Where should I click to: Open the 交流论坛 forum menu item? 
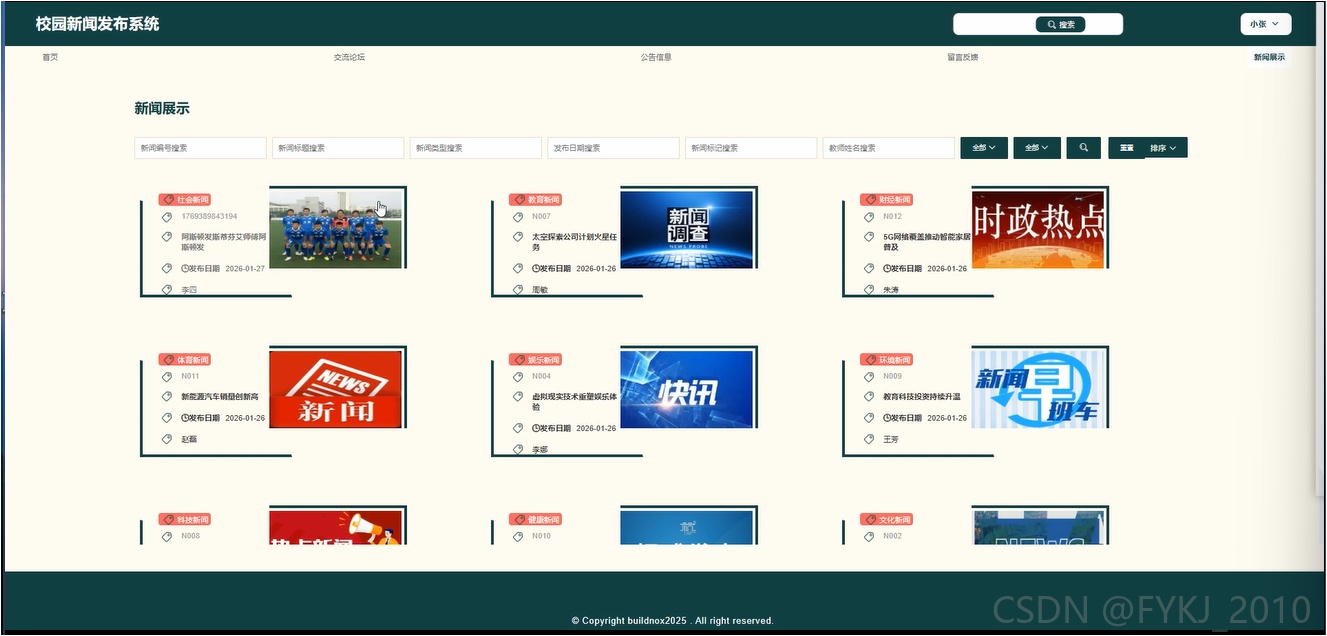tap(349, 57)
